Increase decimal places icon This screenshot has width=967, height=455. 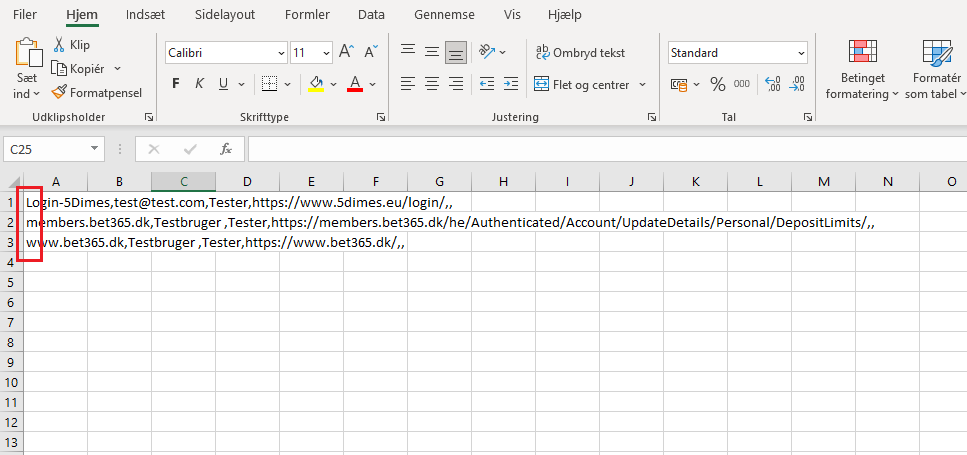coord(772,84)
